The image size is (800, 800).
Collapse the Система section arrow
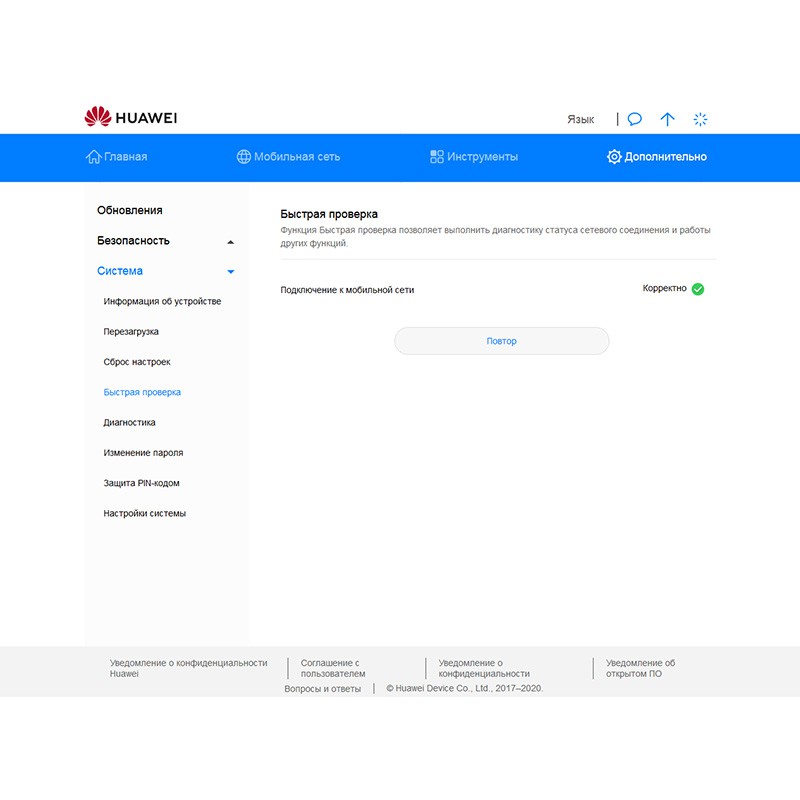pyautogui.click(x=231, y=272)
